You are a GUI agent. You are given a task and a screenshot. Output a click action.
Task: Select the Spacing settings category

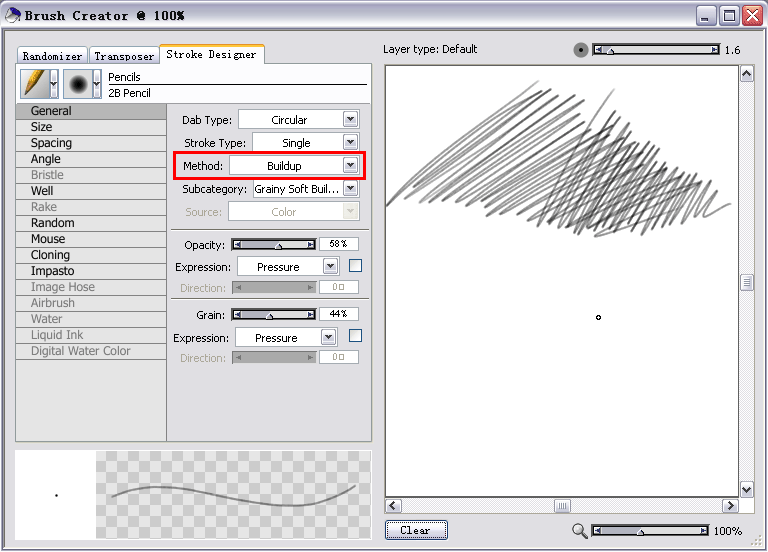click(51, 143)
